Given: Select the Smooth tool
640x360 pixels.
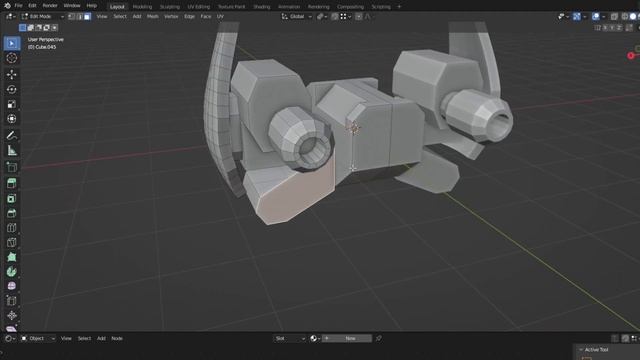Looking at the screenshot, I should click(x=12, y=286).
